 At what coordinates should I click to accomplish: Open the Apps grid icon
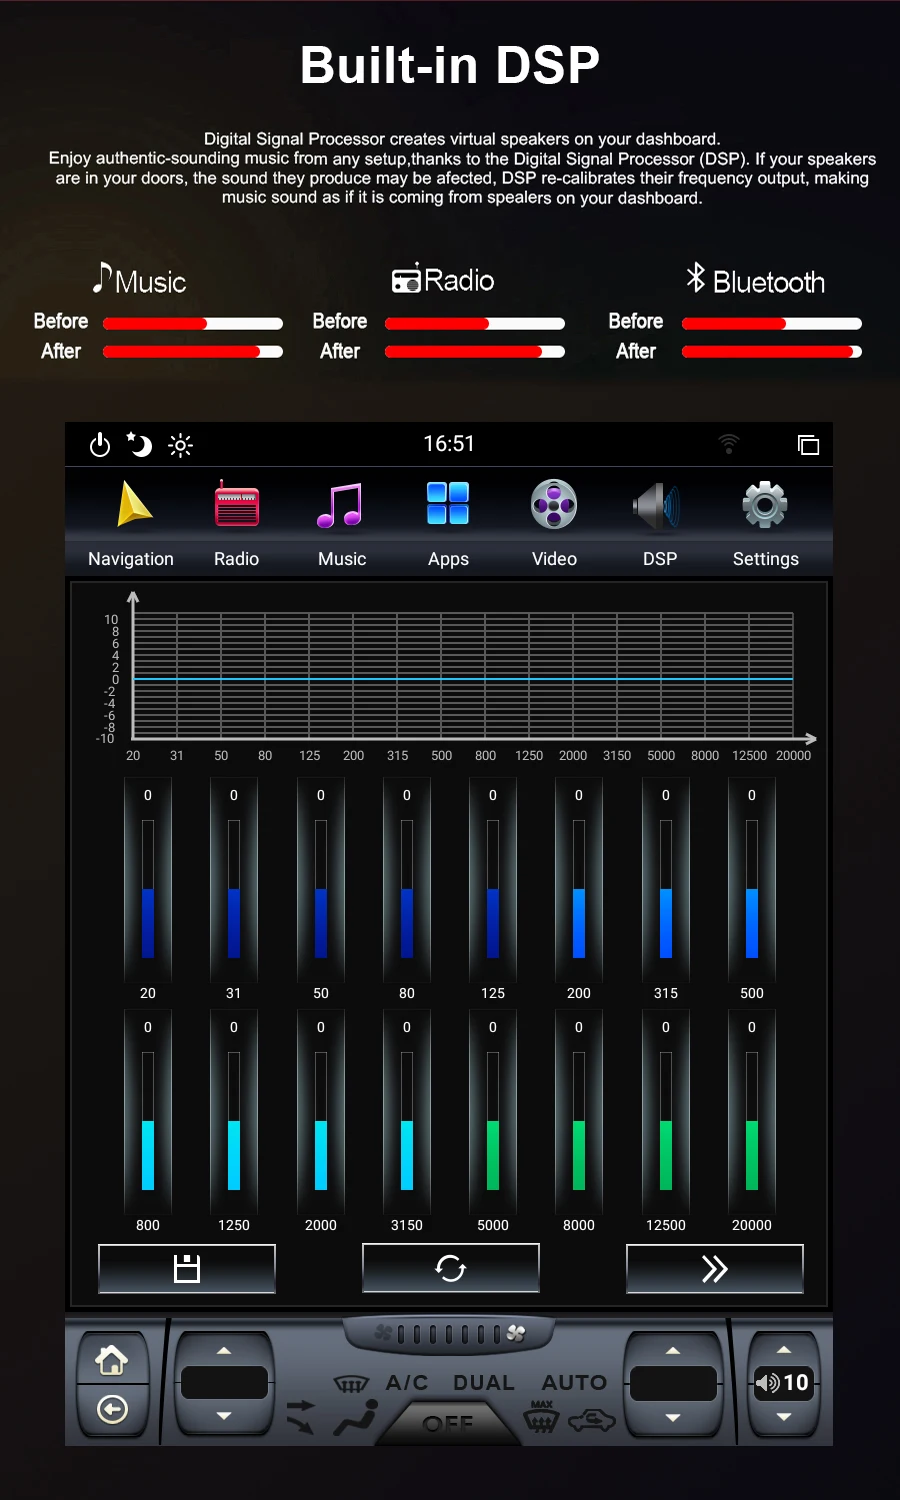pos(448,503)
